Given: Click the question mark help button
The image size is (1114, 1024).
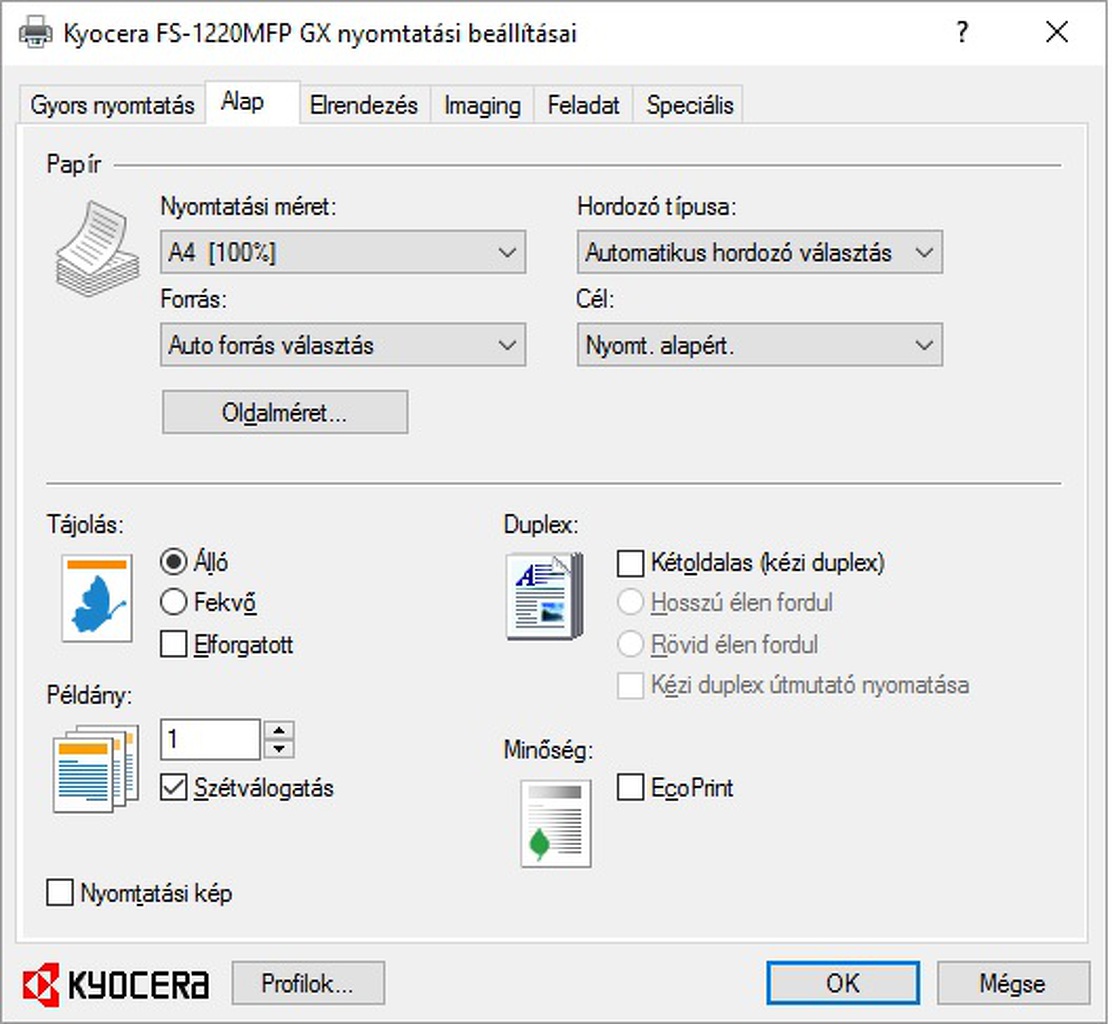Looking at the screenshot, I should (962, 33).
